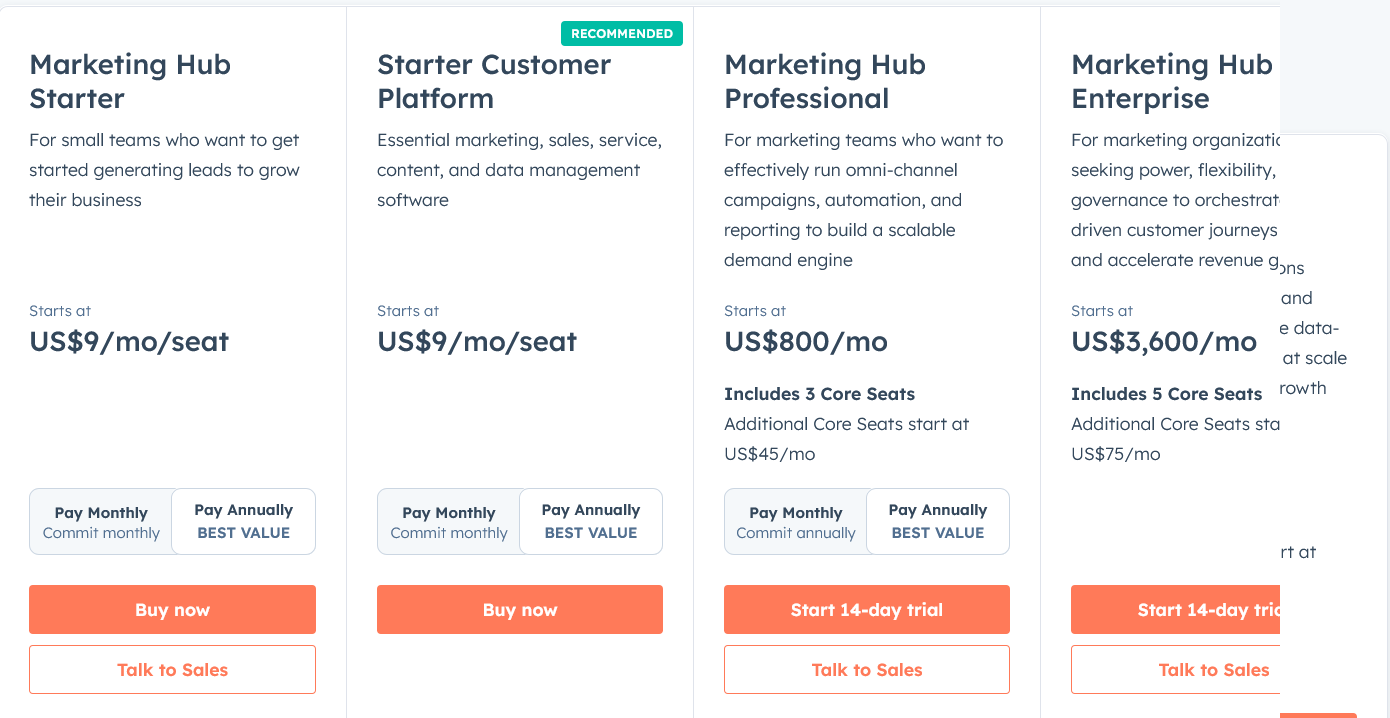Click Buy now under Starter Customer Platform
This screenshot has height=718, width=1390.
pos(520,610)
